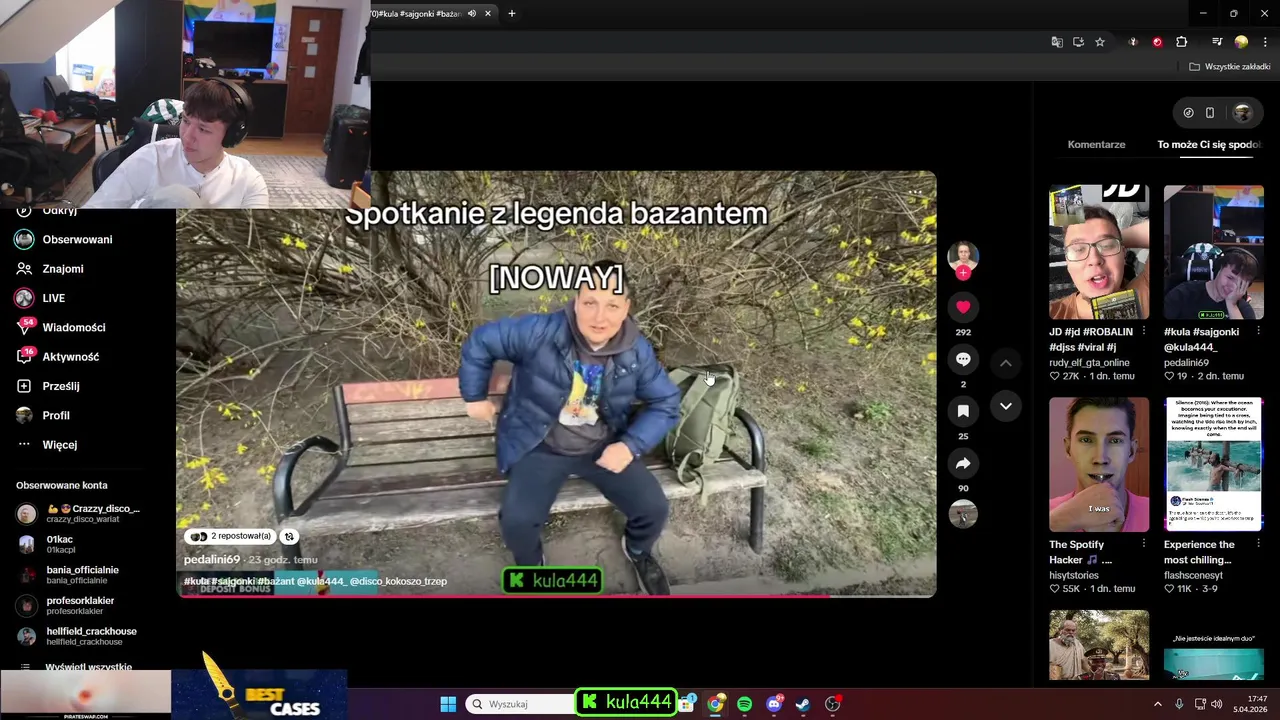Open the Chrome profile avatar
The width and height of the screenshot is (1280, 720).
(x=1241, y=42)
